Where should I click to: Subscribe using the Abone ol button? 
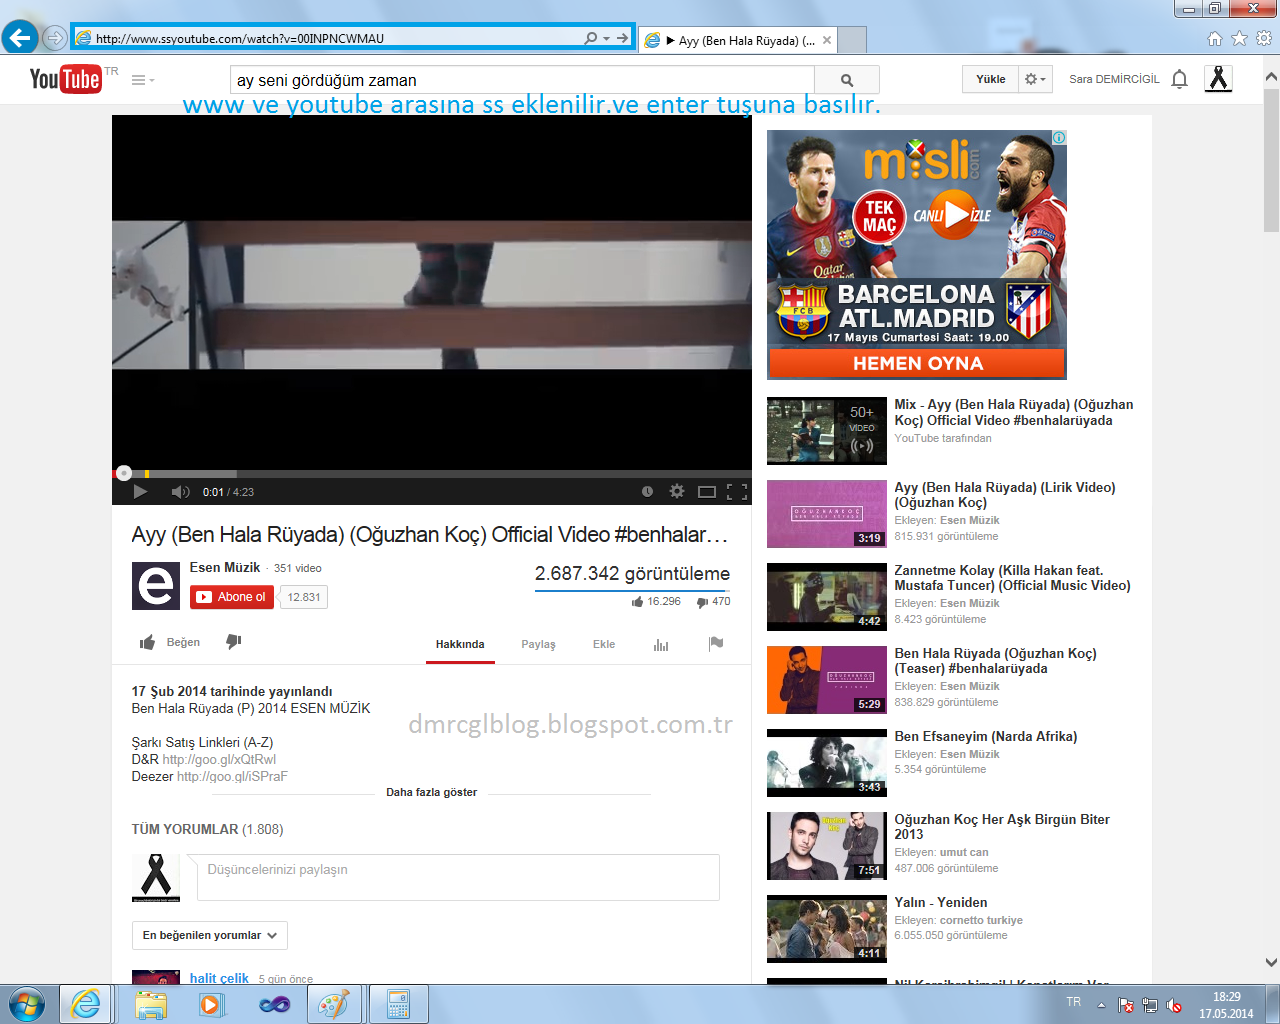pyautogui.click(x=232, y=597)
